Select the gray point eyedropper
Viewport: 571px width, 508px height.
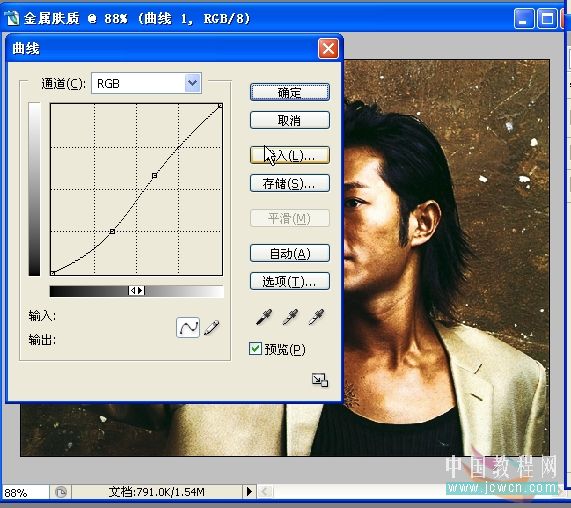tap(290, 317)
